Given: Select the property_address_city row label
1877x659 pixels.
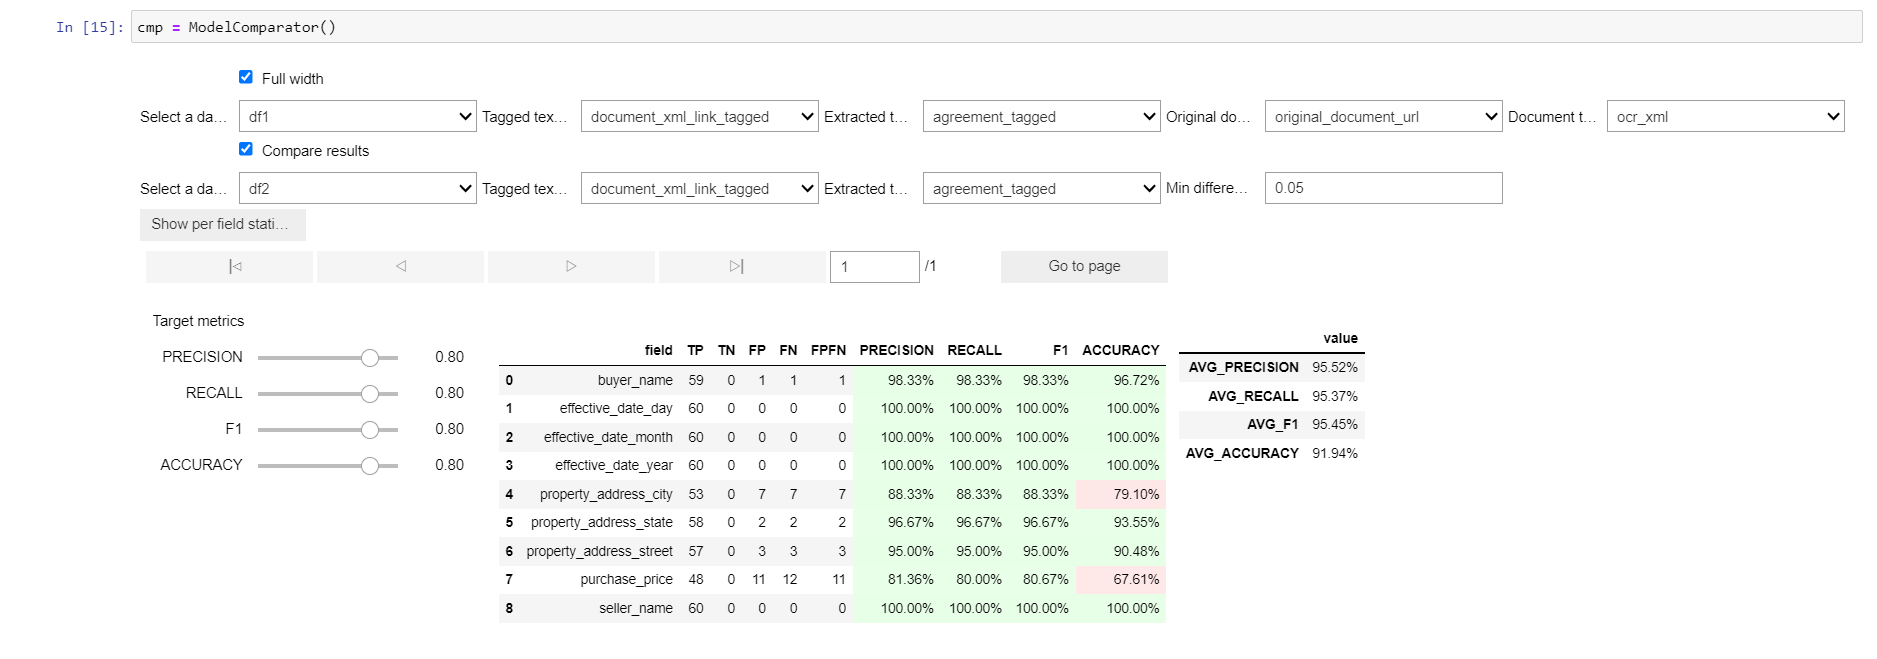Looking at the screenshot, I should 606,494.
